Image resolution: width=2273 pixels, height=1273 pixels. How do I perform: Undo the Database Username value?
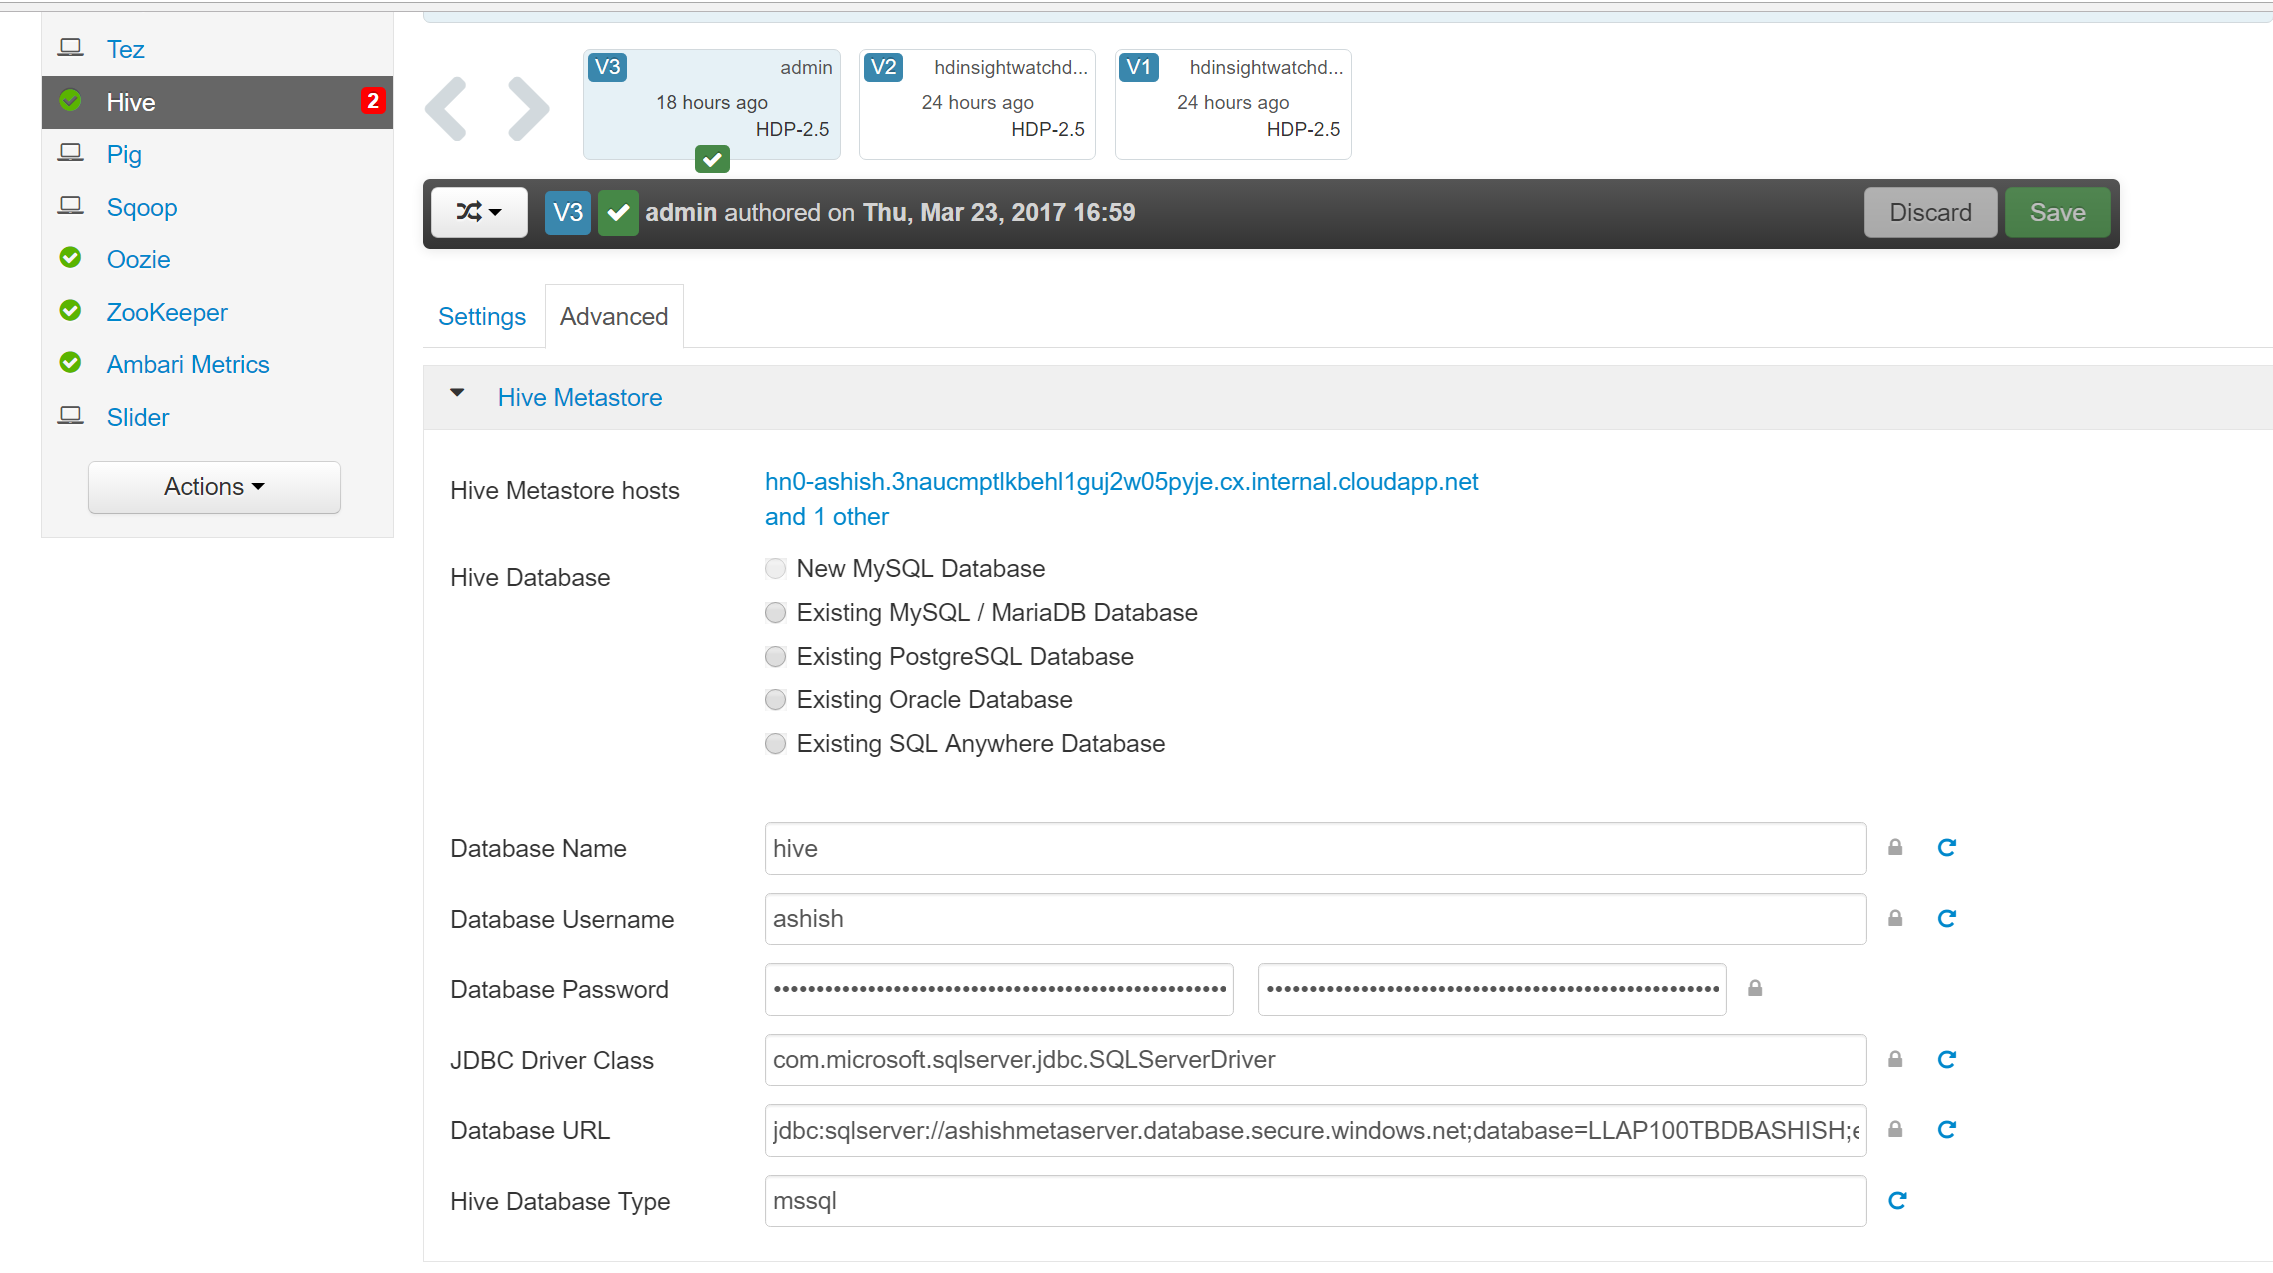1946,919
